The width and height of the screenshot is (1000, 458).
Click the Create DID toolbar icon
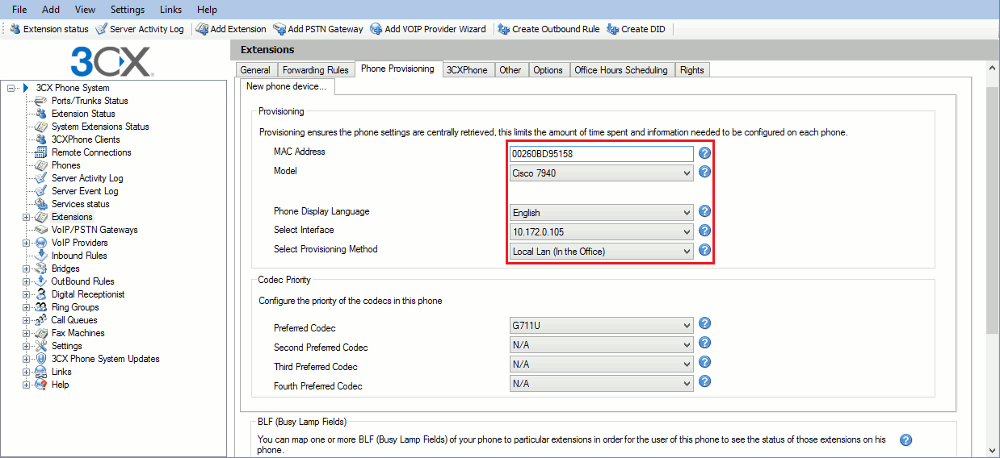tap(612, 29)
